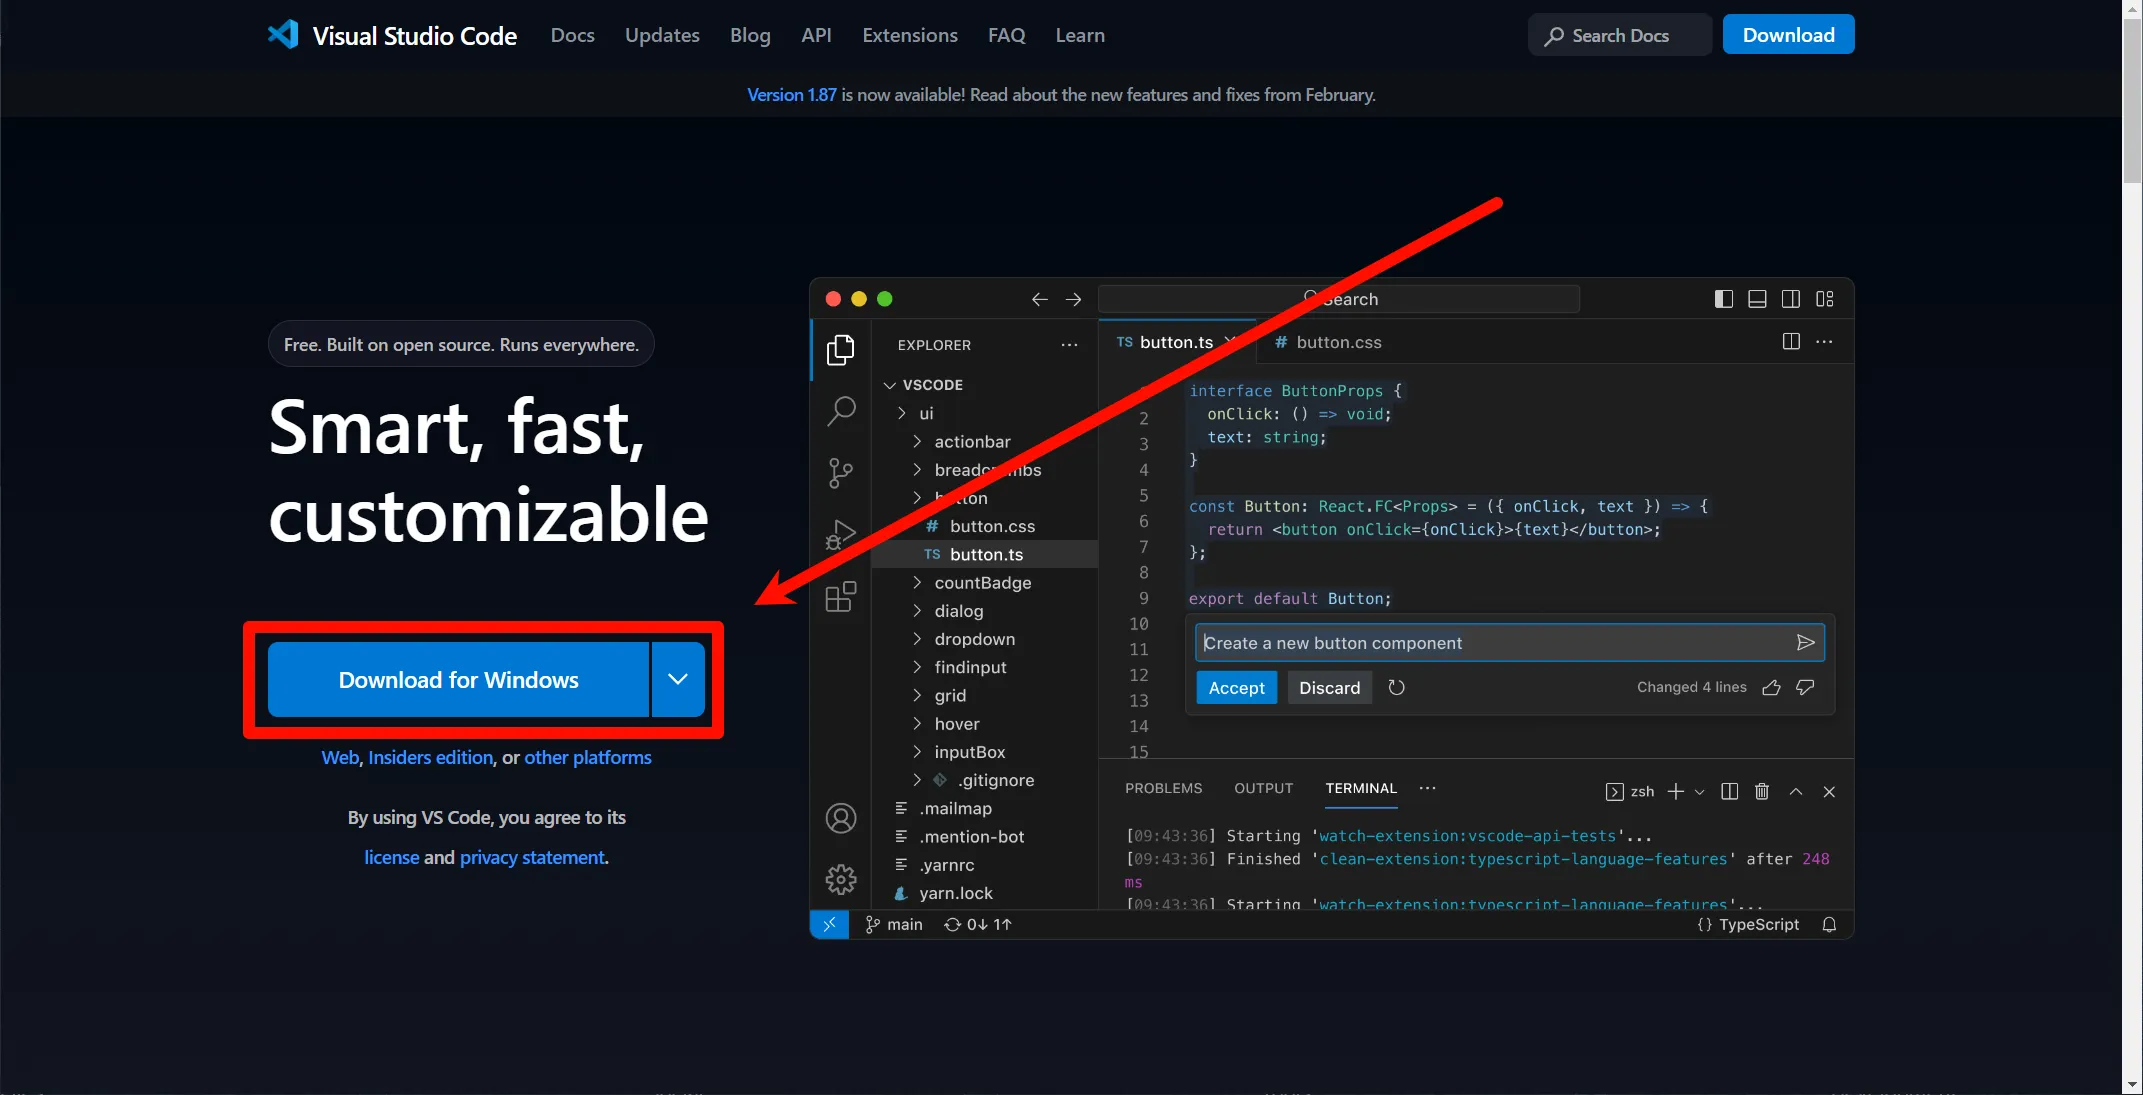Open the privacy statement link
The height and width of the screenshot is (1095, 2143).
(532, 858)
